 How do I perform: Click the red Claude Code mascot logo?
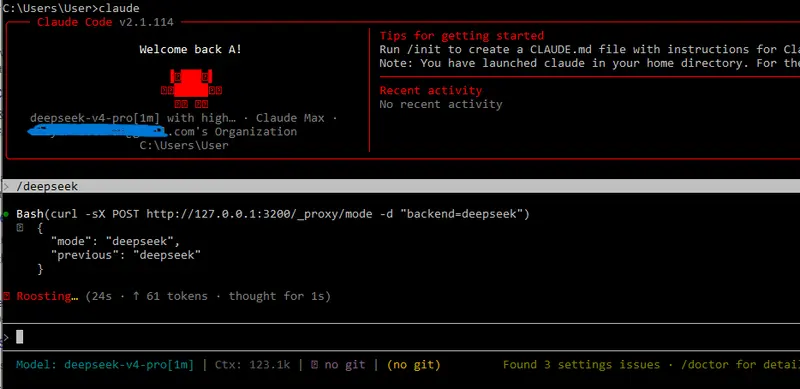(x=191, y=89)
